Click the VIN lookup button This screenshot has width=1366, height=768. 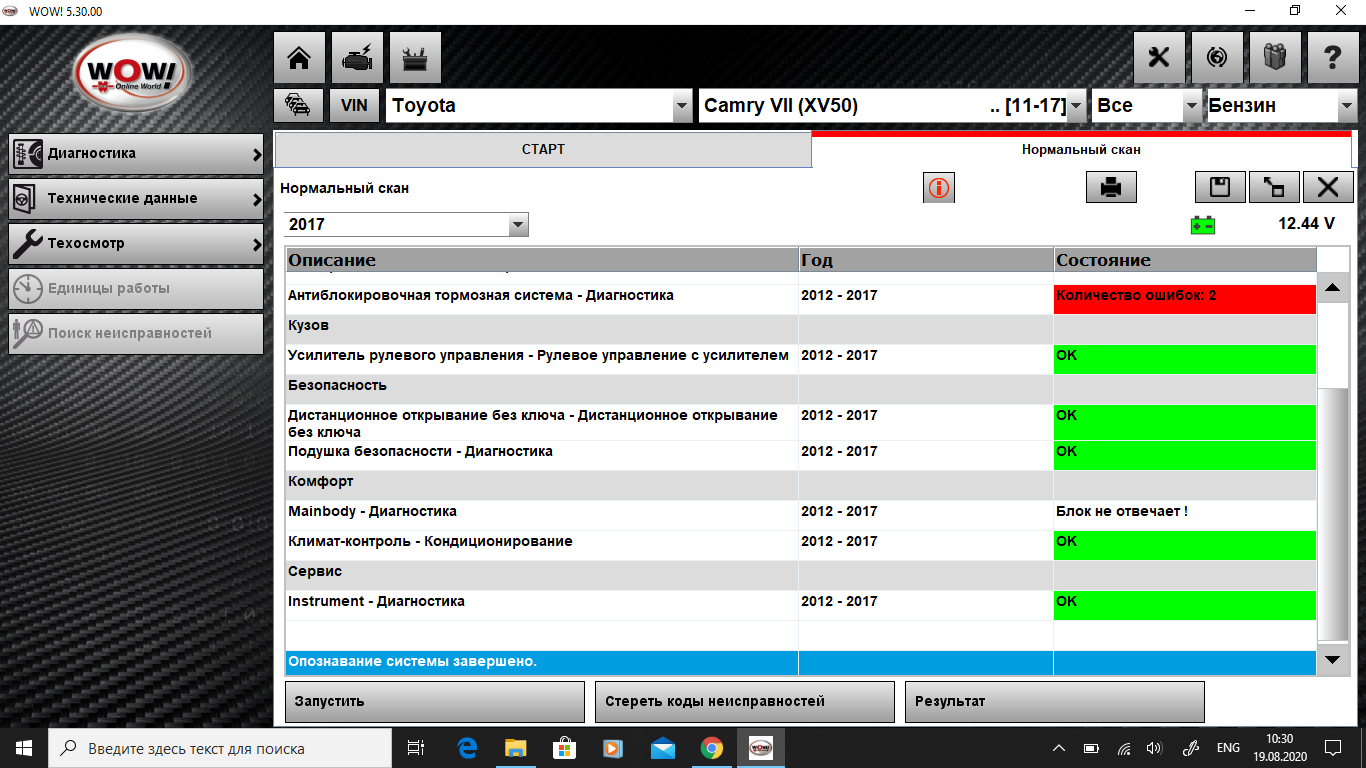[x=354, y=105]
